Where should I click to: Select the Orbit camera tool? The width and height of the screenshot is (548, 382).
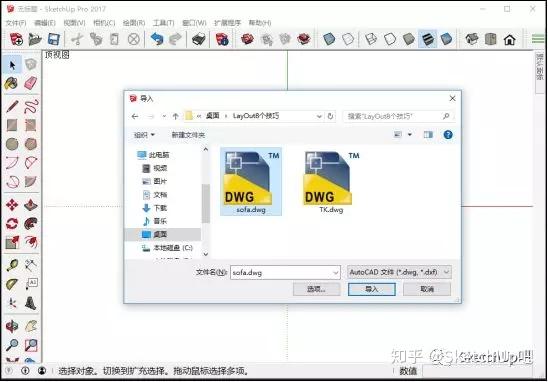pyautogui.click(x=12, y=326)
